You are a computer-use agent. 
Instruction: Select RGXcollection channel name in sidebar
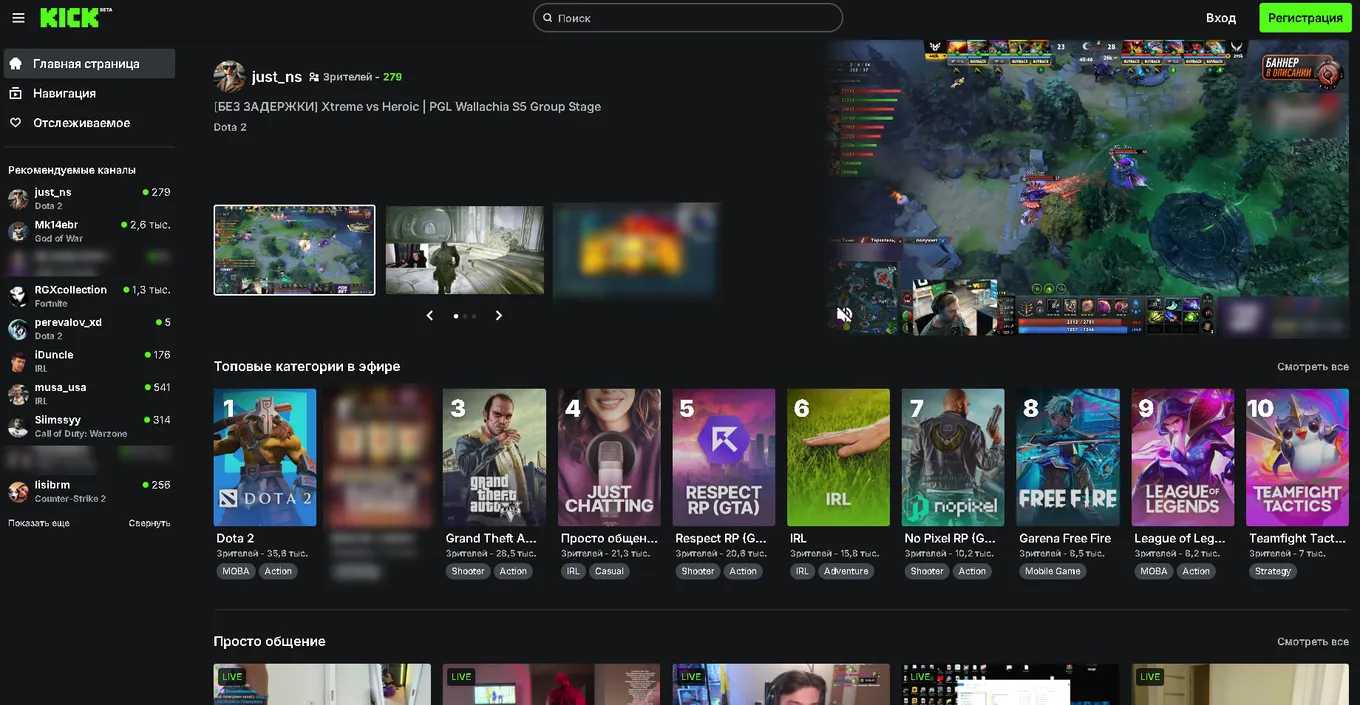[x=71, y=290]
